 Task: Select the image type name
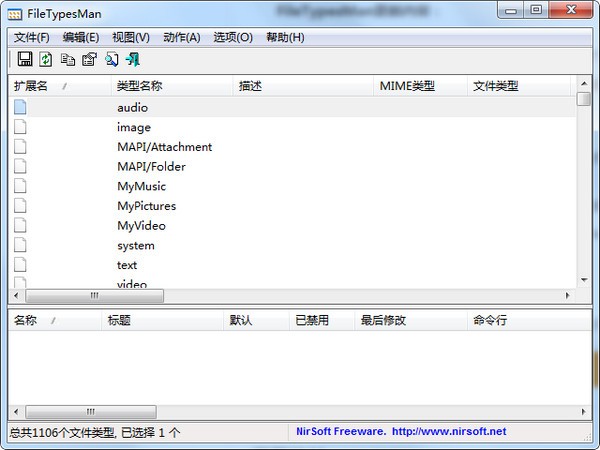point(134,127)
